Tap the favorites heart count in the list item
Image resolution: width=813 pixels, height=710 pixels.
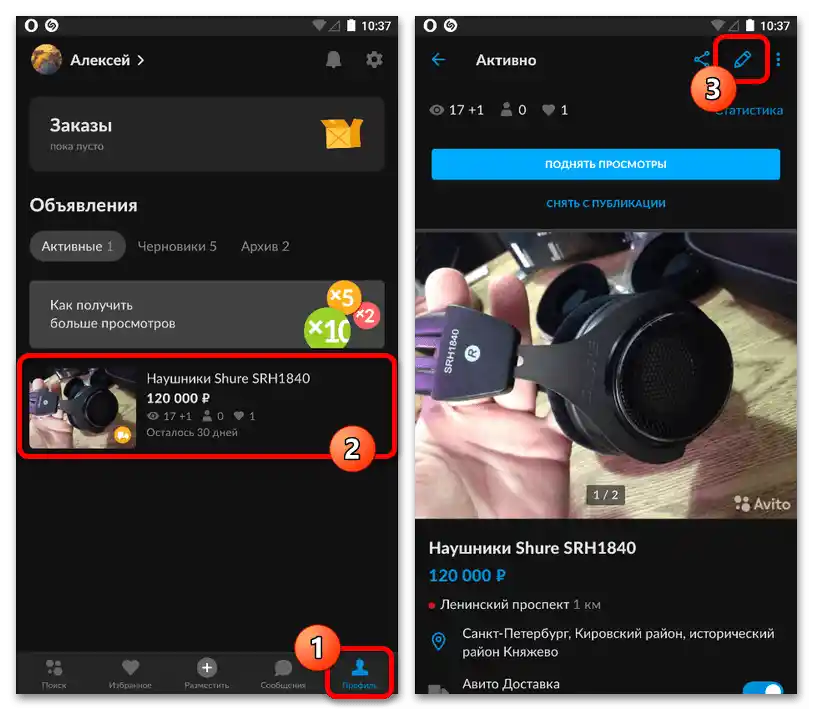point(244,416)
